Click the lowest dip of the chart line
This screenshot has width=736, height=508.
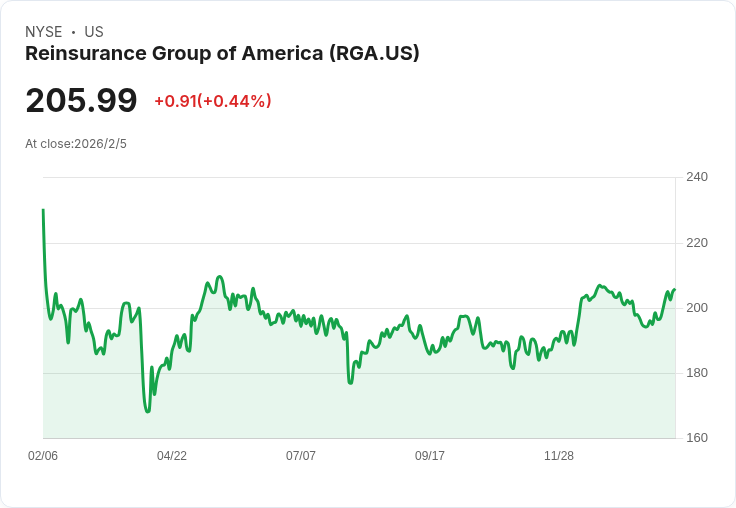click(148, 412)
